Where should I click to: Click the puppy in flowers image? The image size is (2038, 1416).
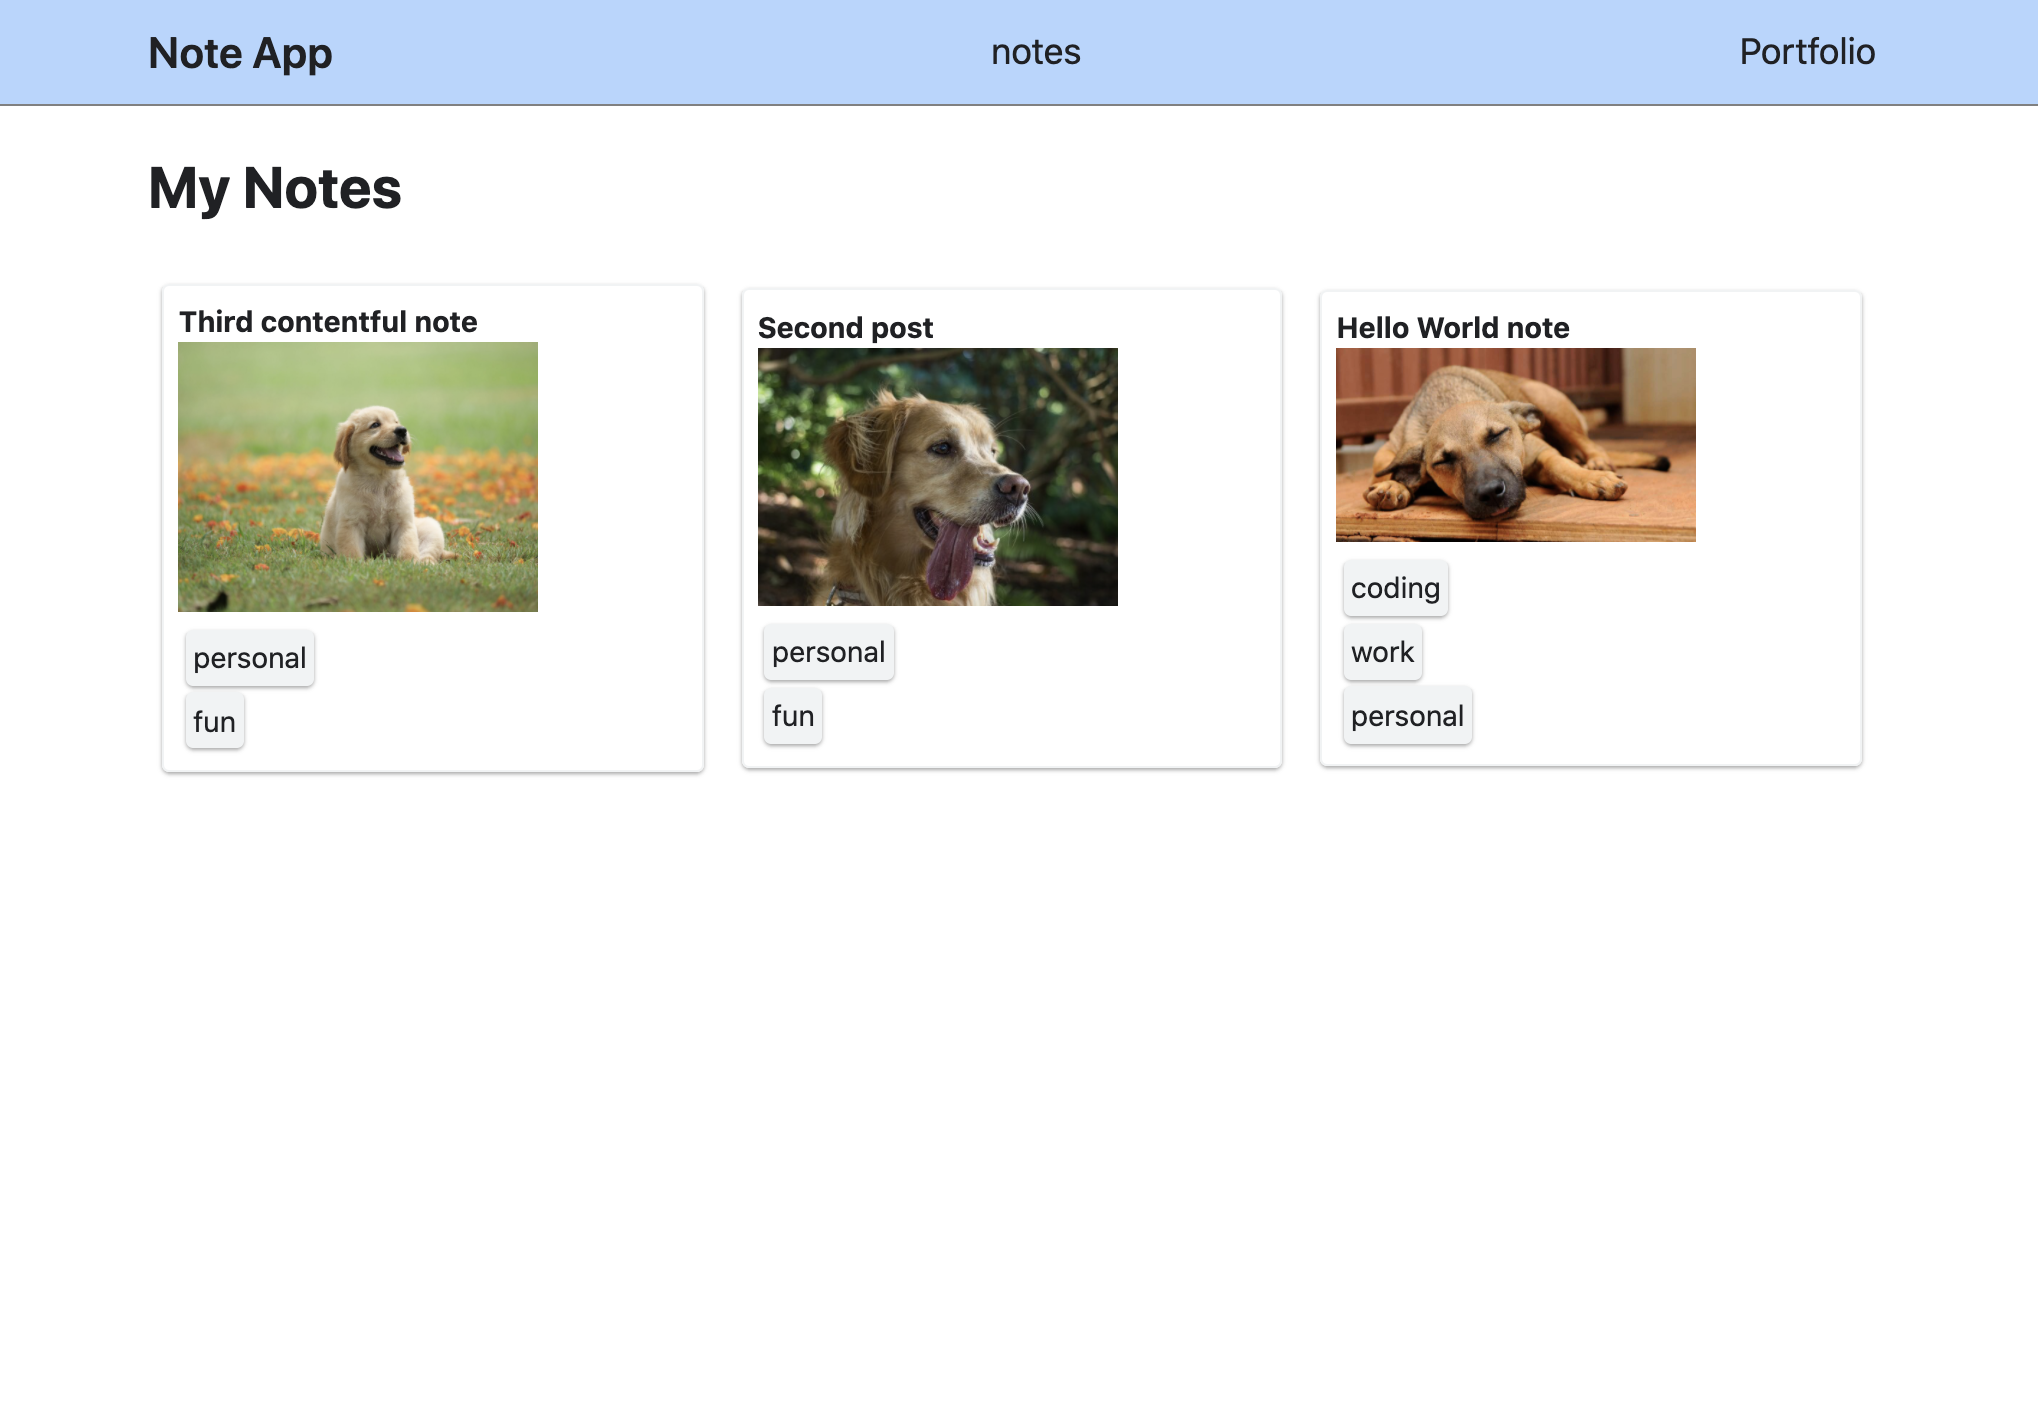(358, 477)
